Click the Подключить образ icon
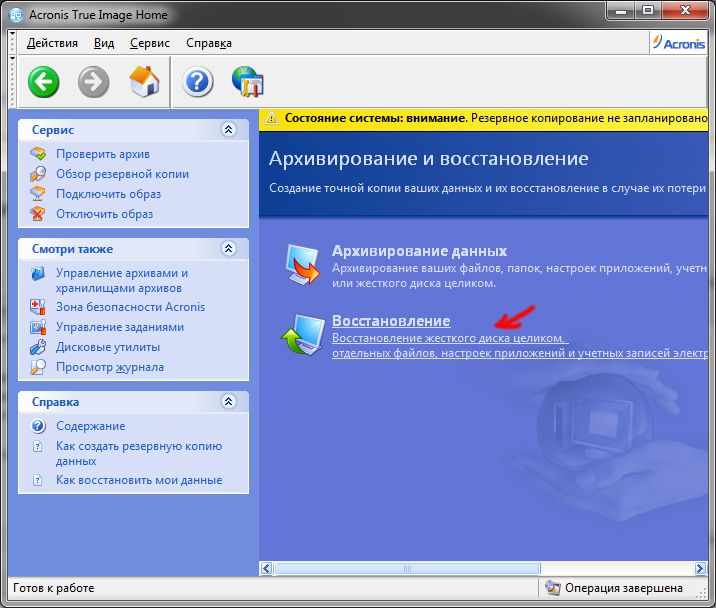Screen dimensions: 716x608 [38, 194]
